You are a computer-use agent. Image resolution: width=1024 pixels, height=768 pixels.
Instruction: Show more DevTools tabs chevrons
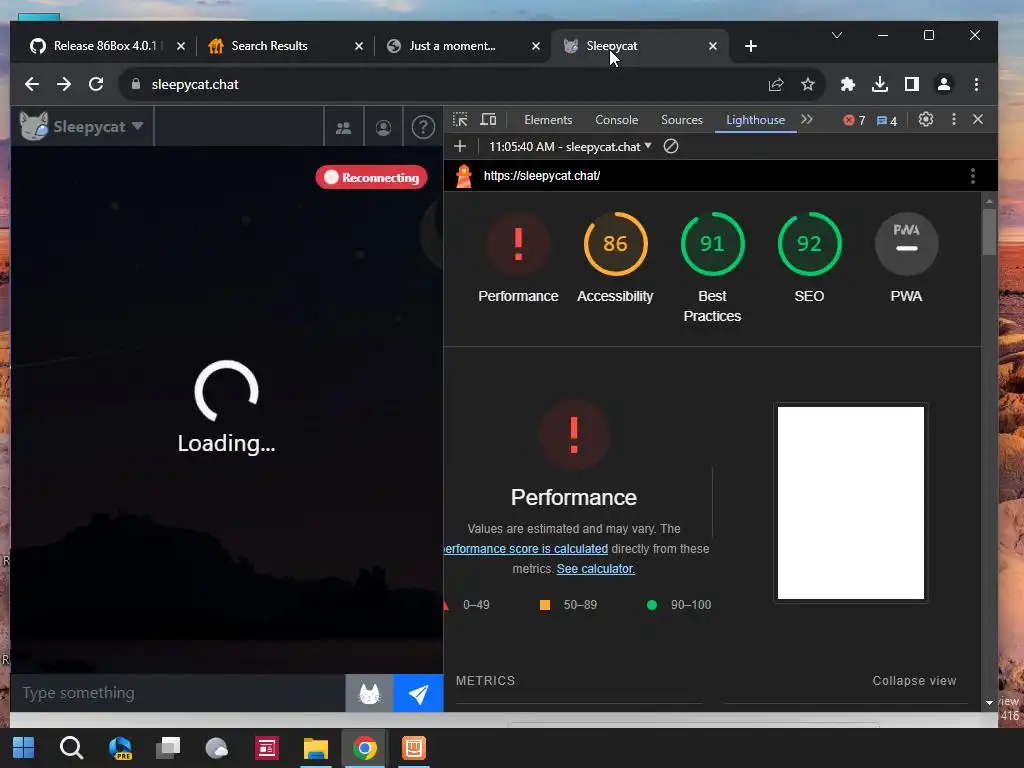[807, 120]
